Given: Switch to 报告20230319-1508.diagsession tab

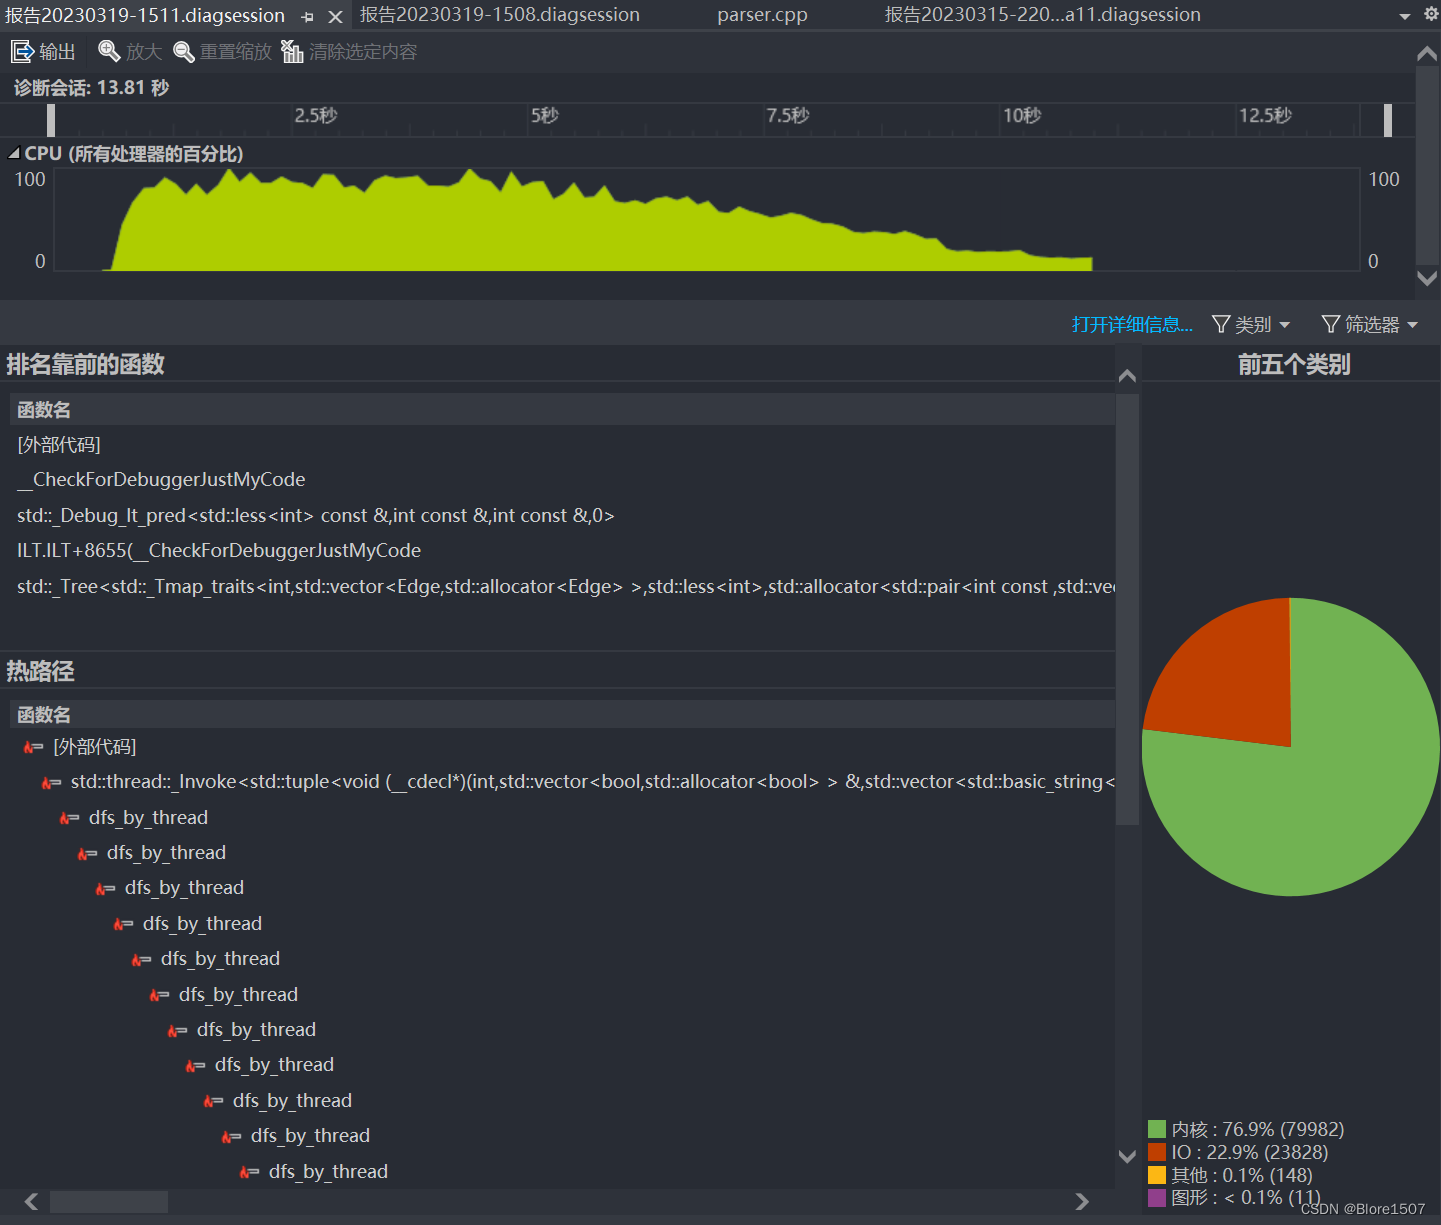Looking at the screenshot, I should click(500, 15).
